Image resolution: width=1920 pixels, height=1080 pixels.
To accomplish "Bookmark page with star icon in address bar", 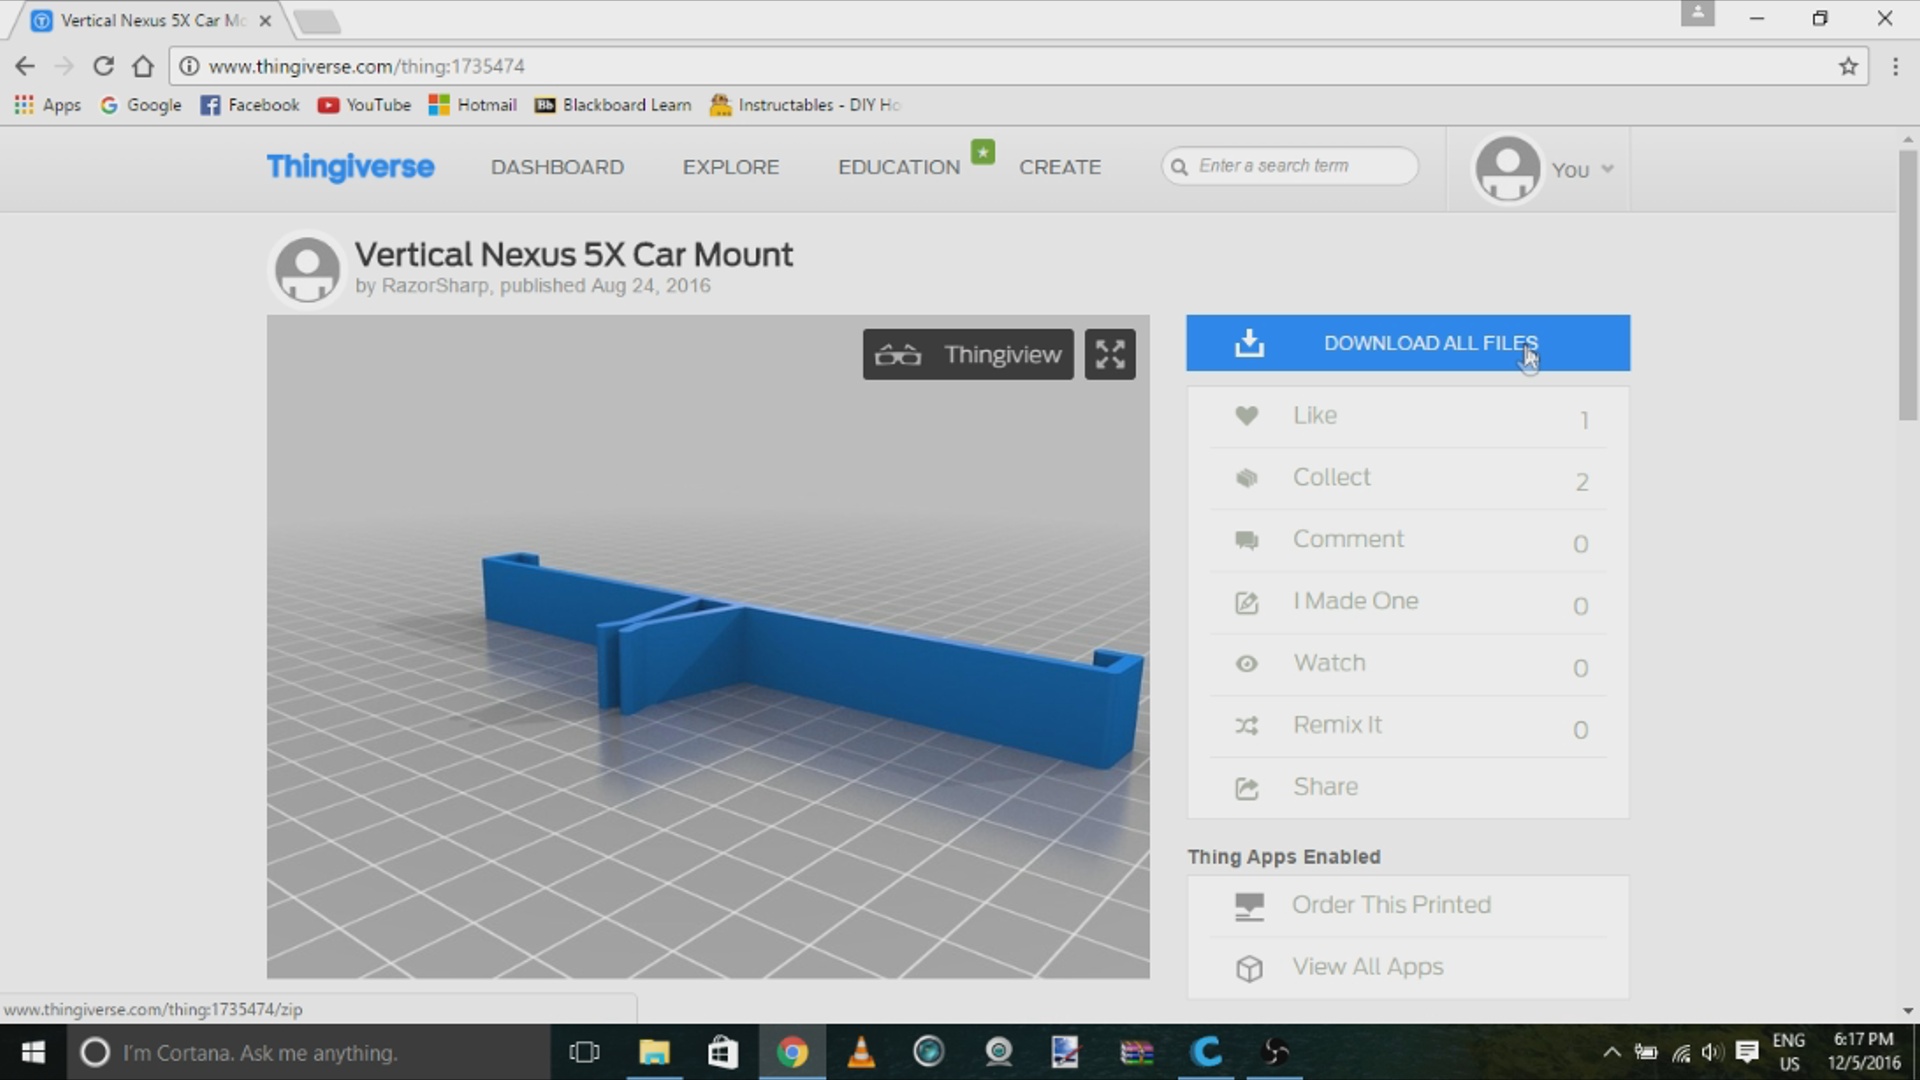I will (1848, 66).
